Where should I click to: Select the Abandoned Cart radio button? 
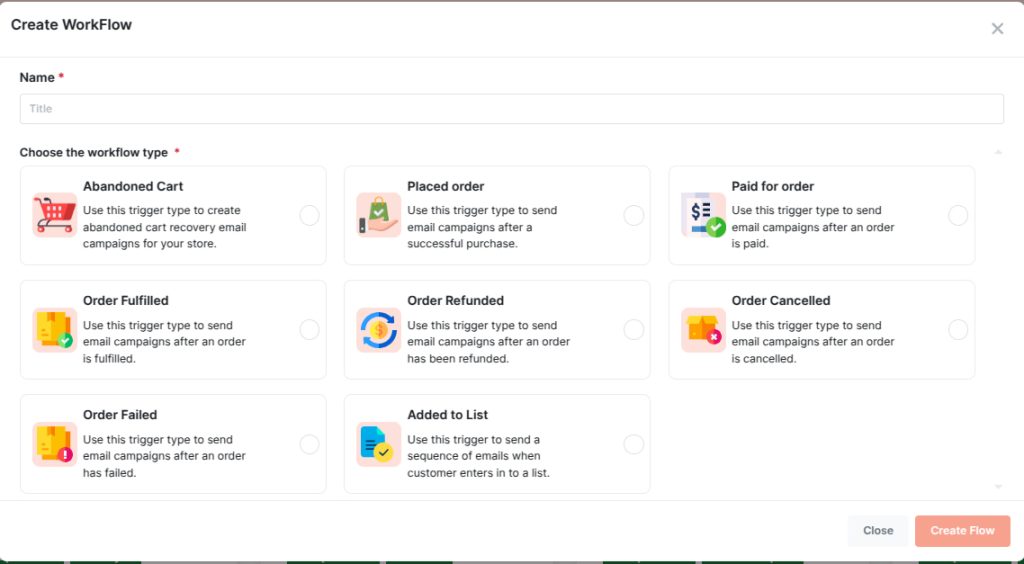(x=310, y=215)
